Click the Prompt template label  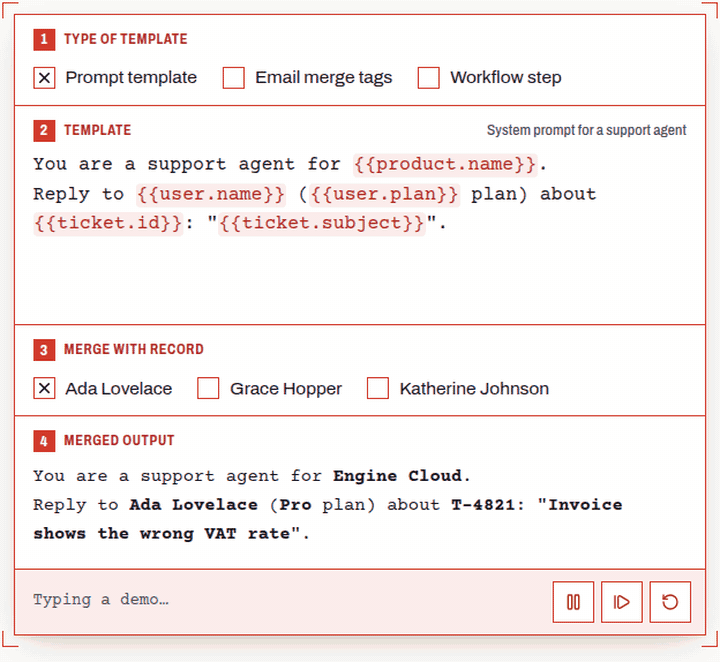point(131,78)
